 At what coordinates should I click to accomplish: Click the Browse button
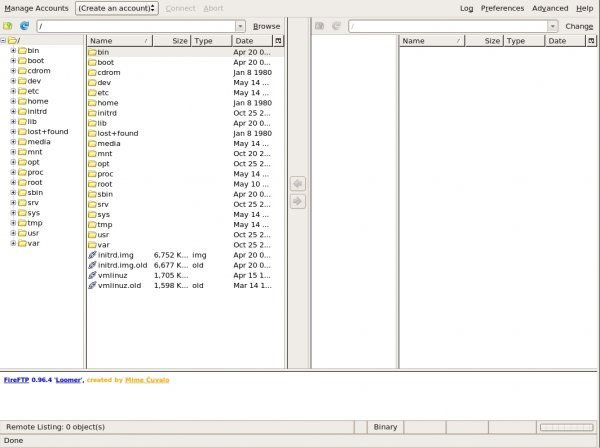266,26
